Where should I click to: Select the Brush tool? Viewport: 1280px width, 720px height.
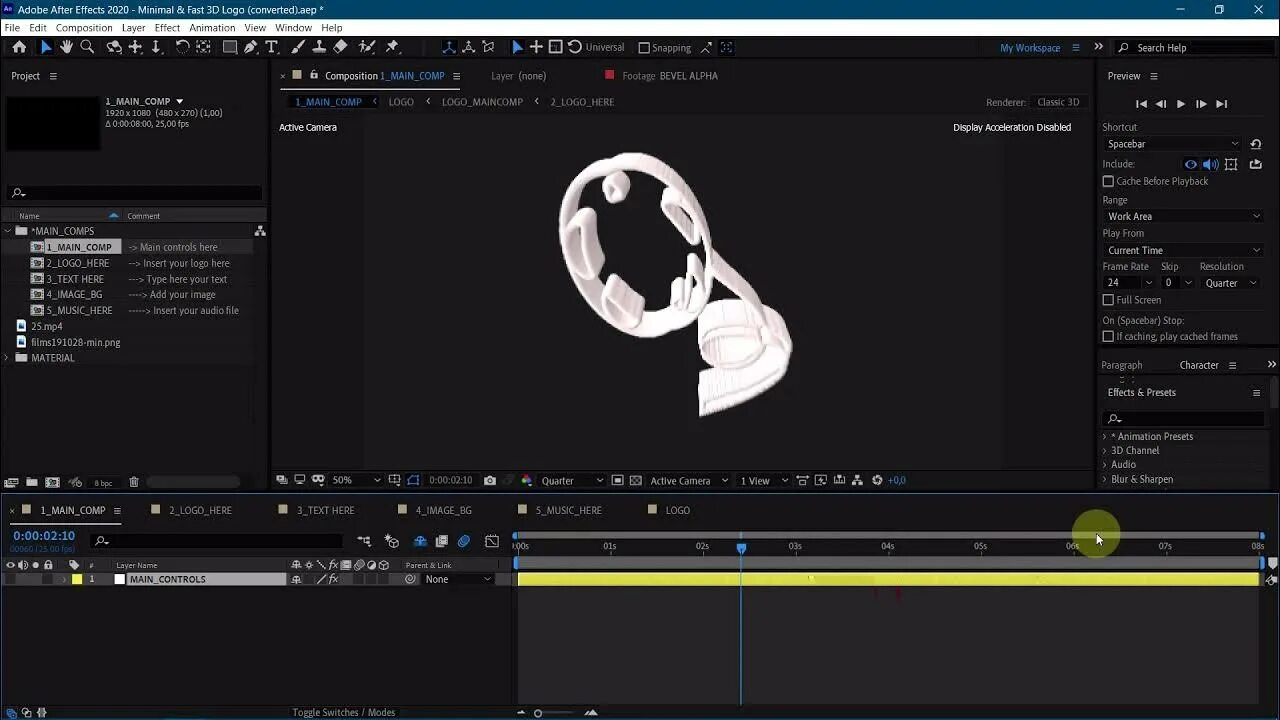point(297,47)
